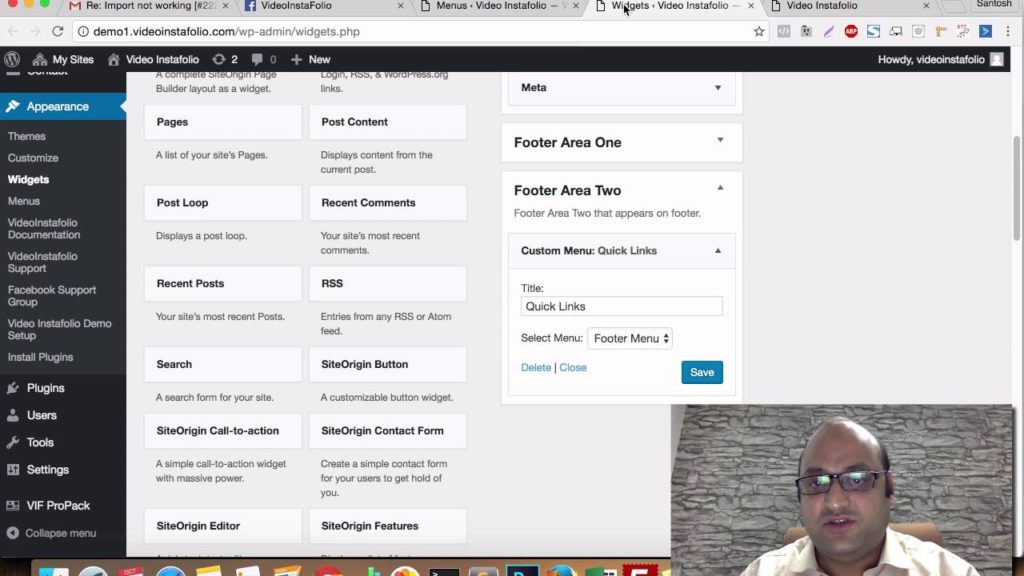Open Video Instafolio Demo Setup
The width and height of the screenshot is (1024, 576).
59,329
